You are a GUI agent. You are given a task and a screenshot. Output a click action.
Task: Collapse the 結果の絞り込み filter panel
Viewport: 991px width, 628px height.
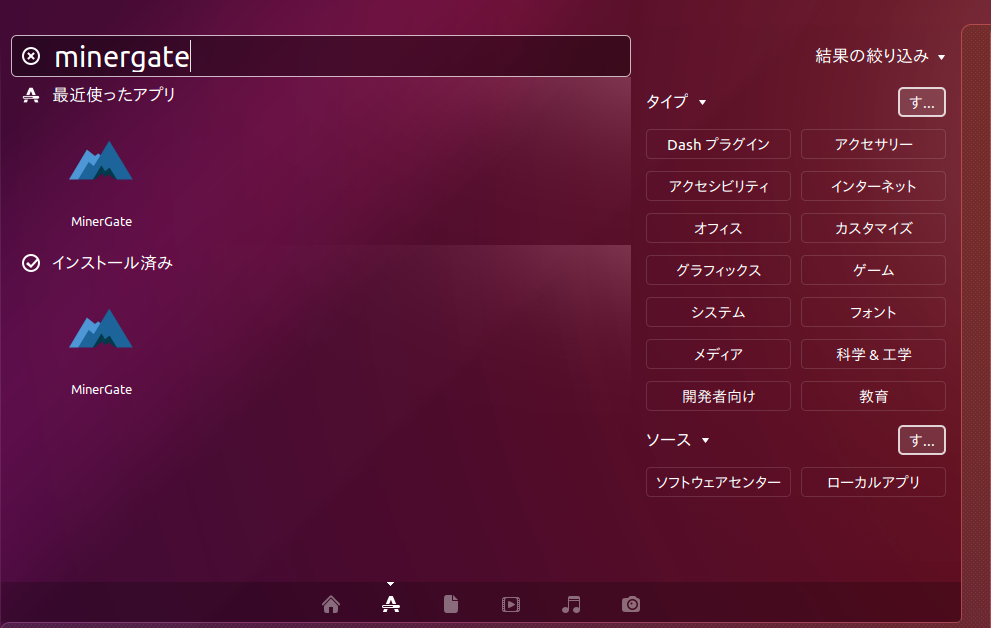(x=880, y=56)
